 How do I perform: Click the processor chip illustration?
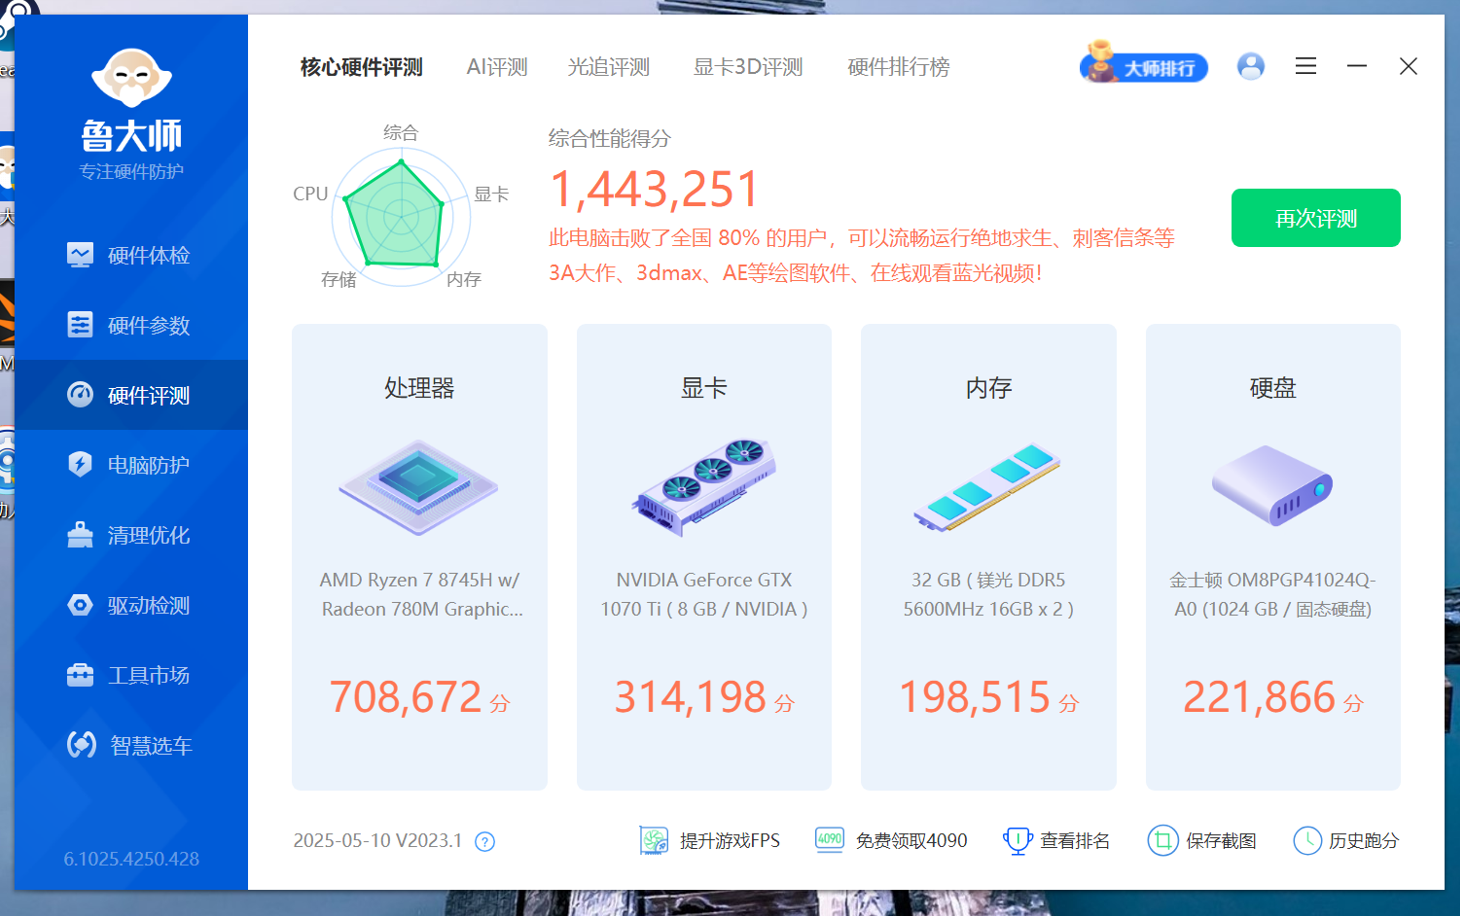[419, 487]
